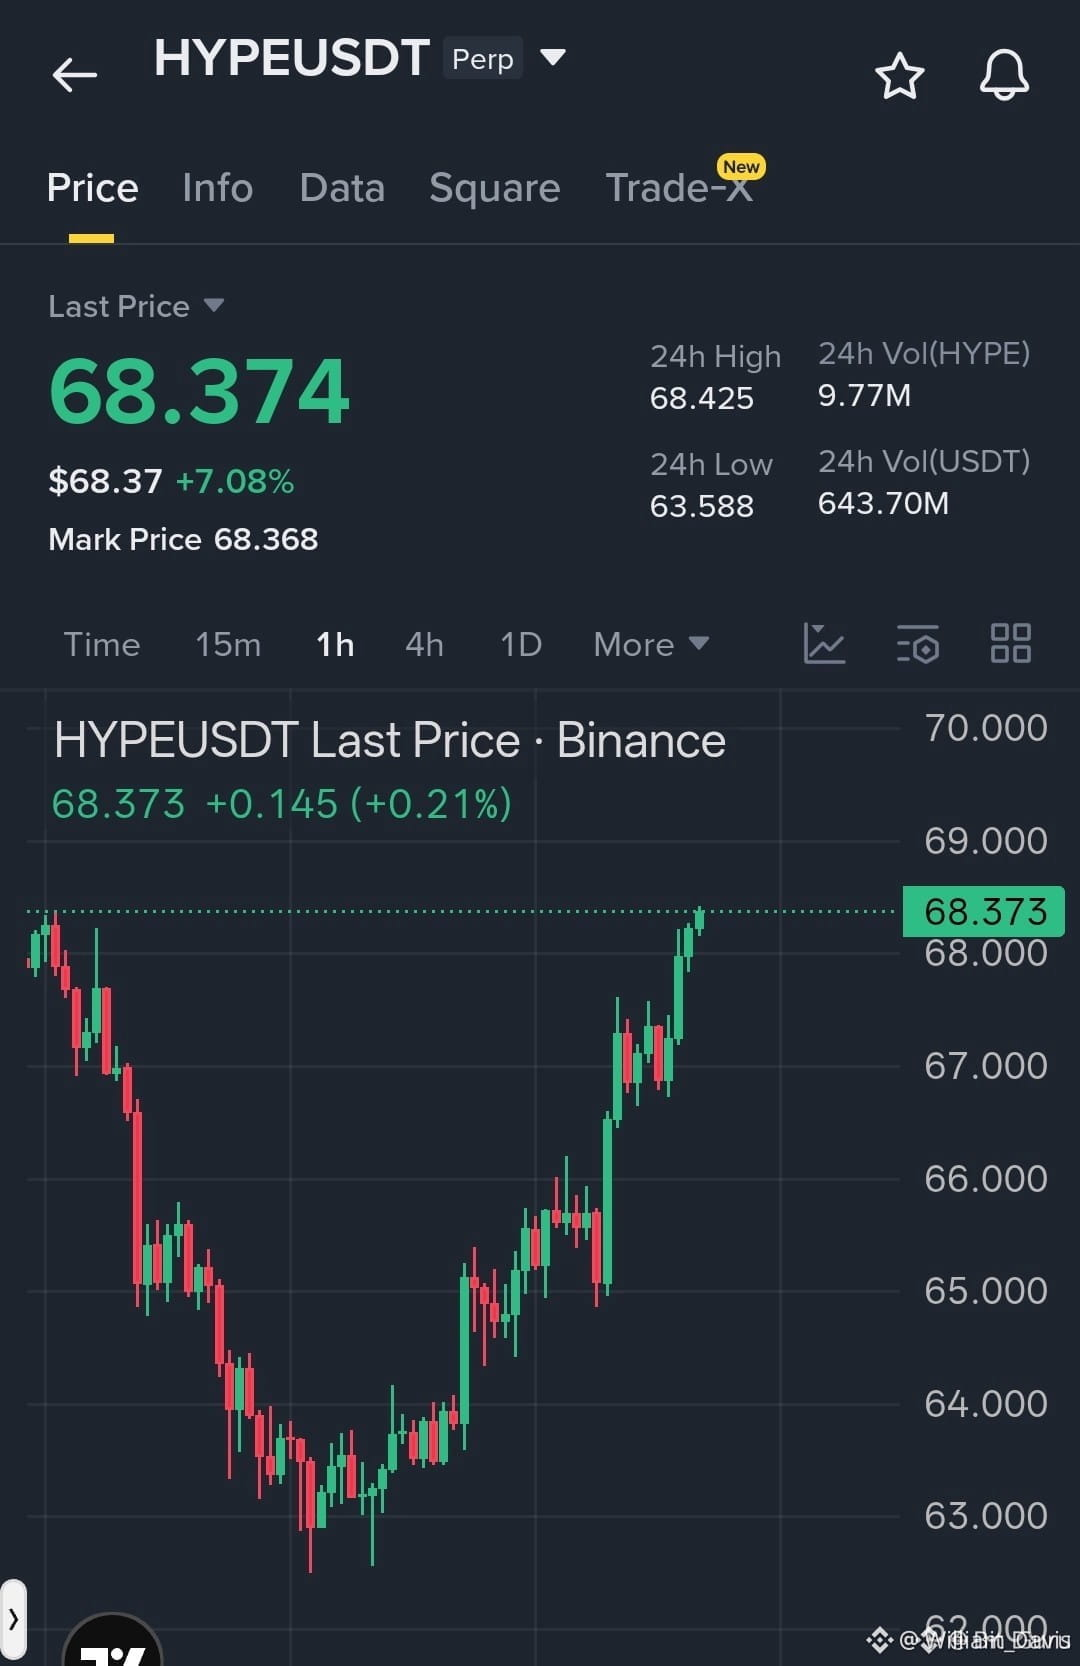
Task: Add HYPEUSDT to favorites with star icon
Action: click(899, 76)
